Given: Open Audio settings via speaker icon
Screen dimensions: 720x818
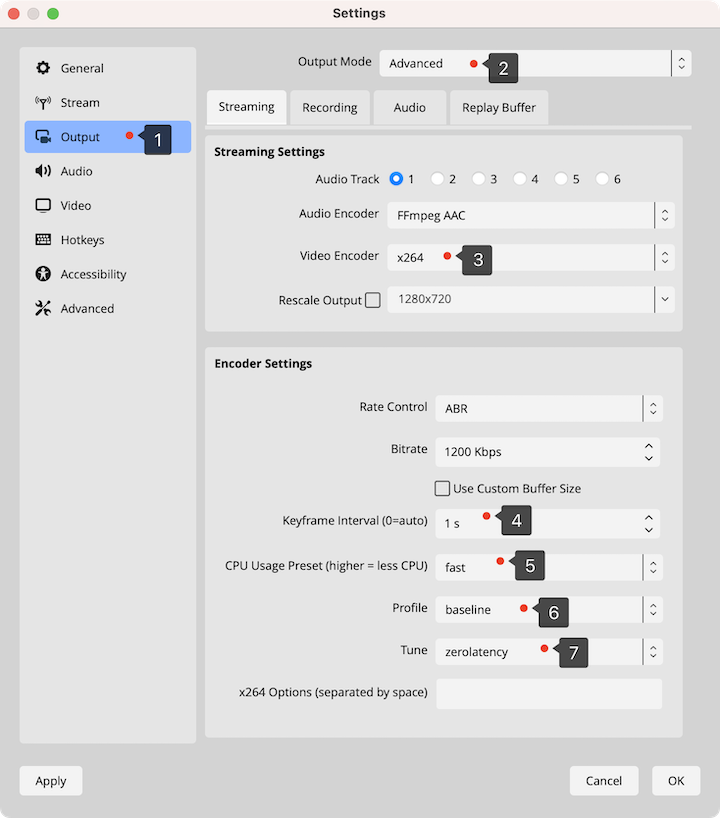Looking at the screenshot, I should click(43, 171).
